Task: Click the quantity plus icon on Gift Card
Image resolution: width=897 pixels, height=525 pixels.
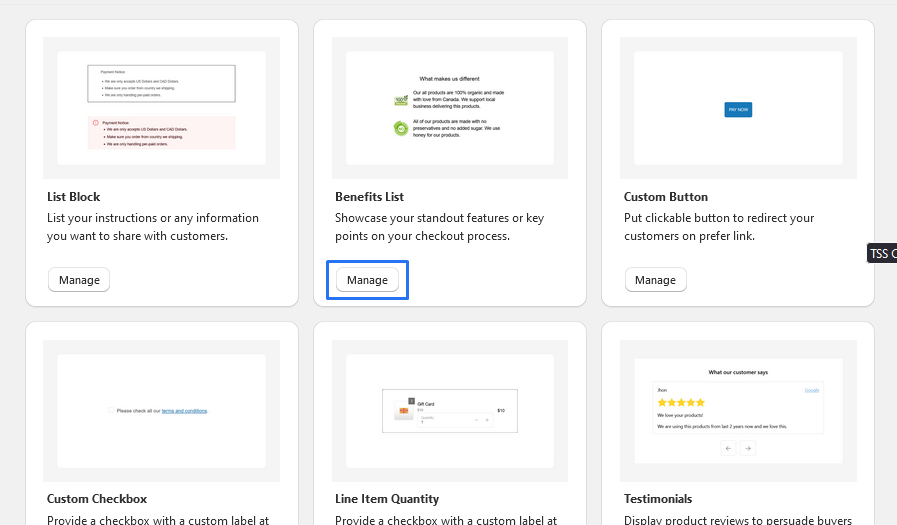Action: coord(487,421)
